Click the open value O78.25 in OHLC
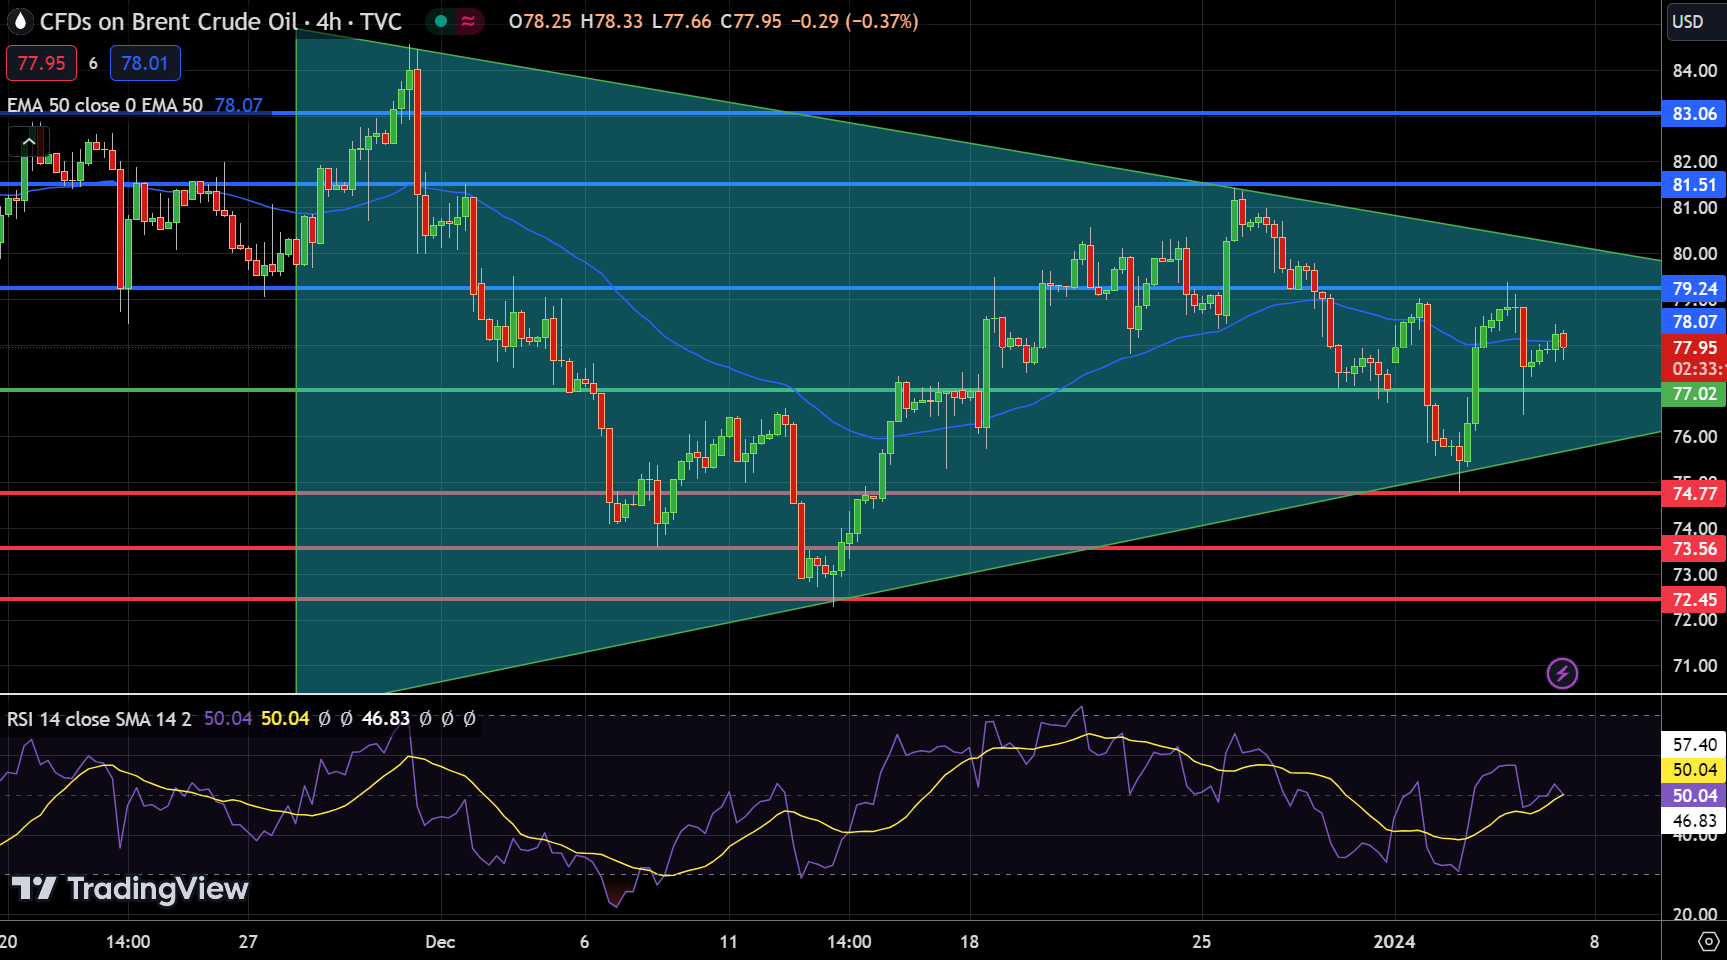1727x960 pixels. [540, 21]
